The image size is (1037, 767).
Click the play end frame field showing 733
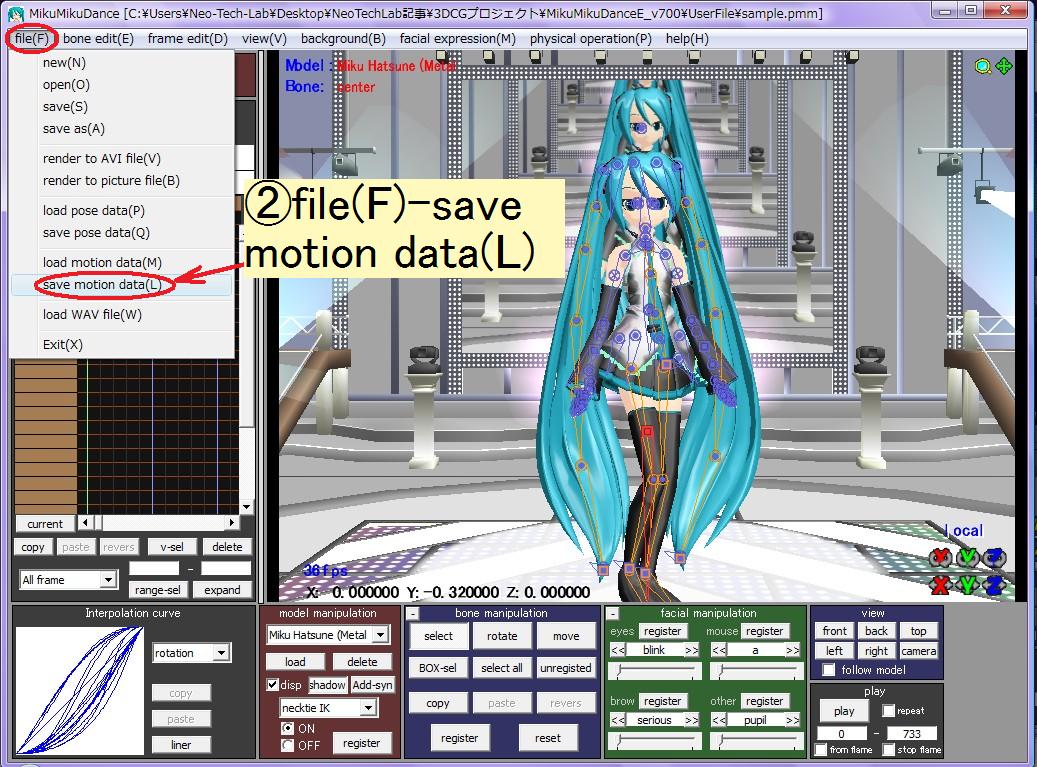point(911,733)
